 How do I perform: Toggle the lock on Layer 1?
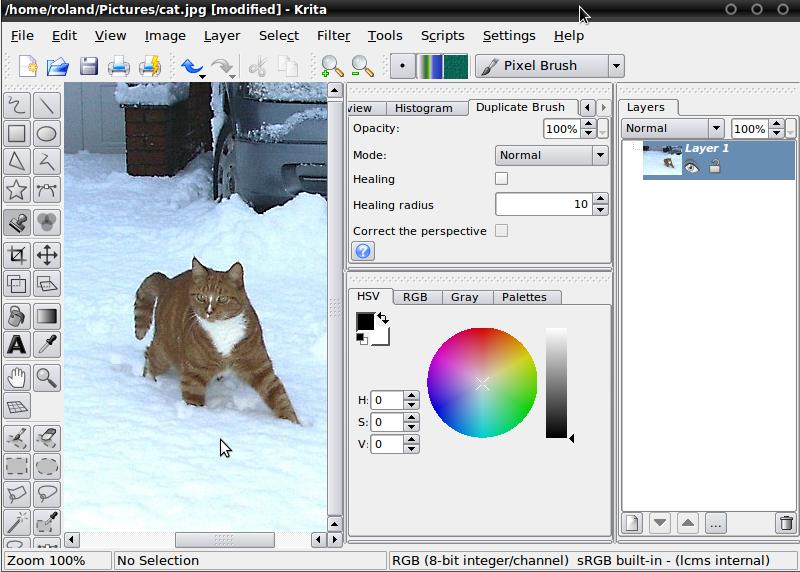[714, 167]
